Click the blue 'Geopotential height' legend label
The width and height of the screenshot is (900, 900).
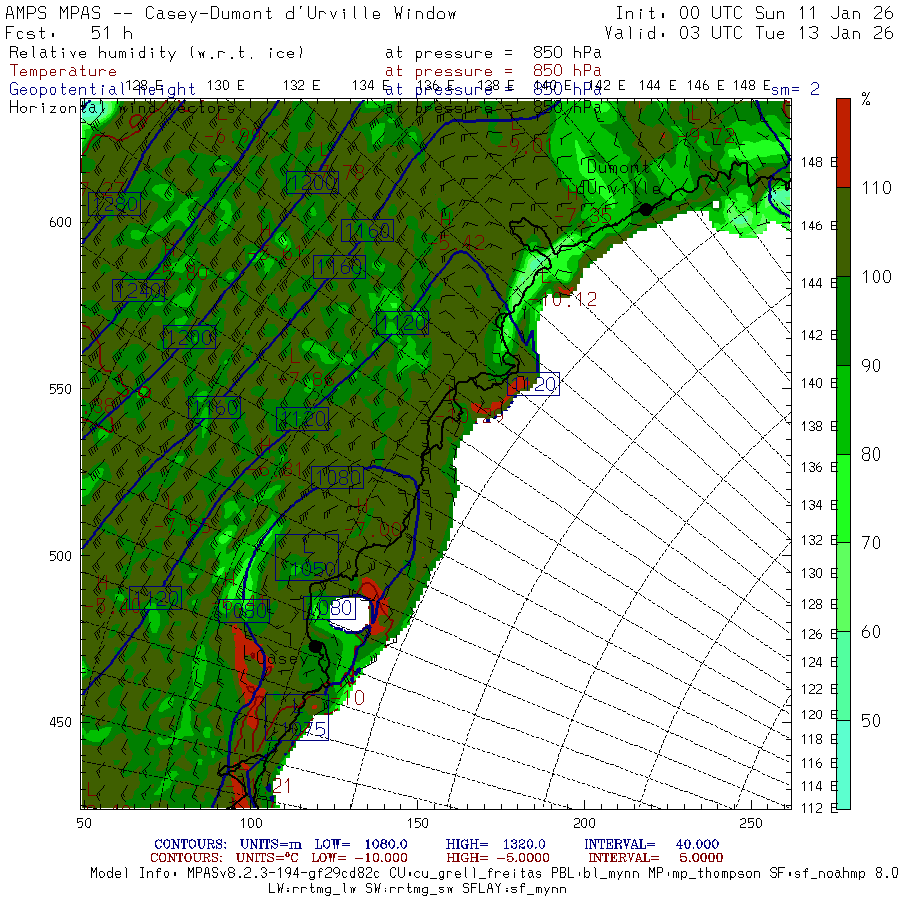tap(102, 89)
